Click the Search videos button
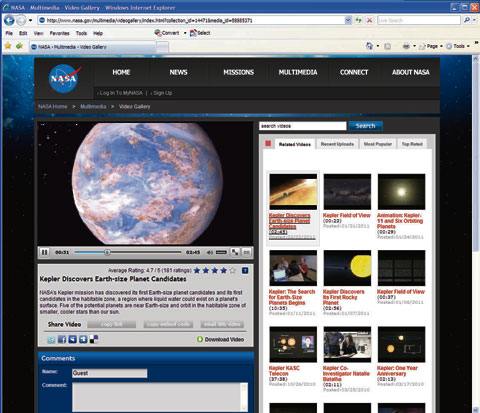 (366, 126)
